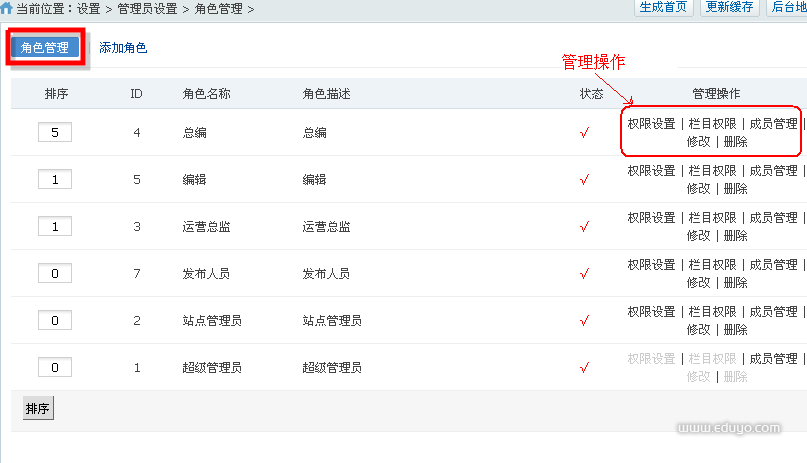Image resolution: width=807 pixels, height=463 pixels.
Task: Open the 添加角色 tab
Action: coord(123,48)
